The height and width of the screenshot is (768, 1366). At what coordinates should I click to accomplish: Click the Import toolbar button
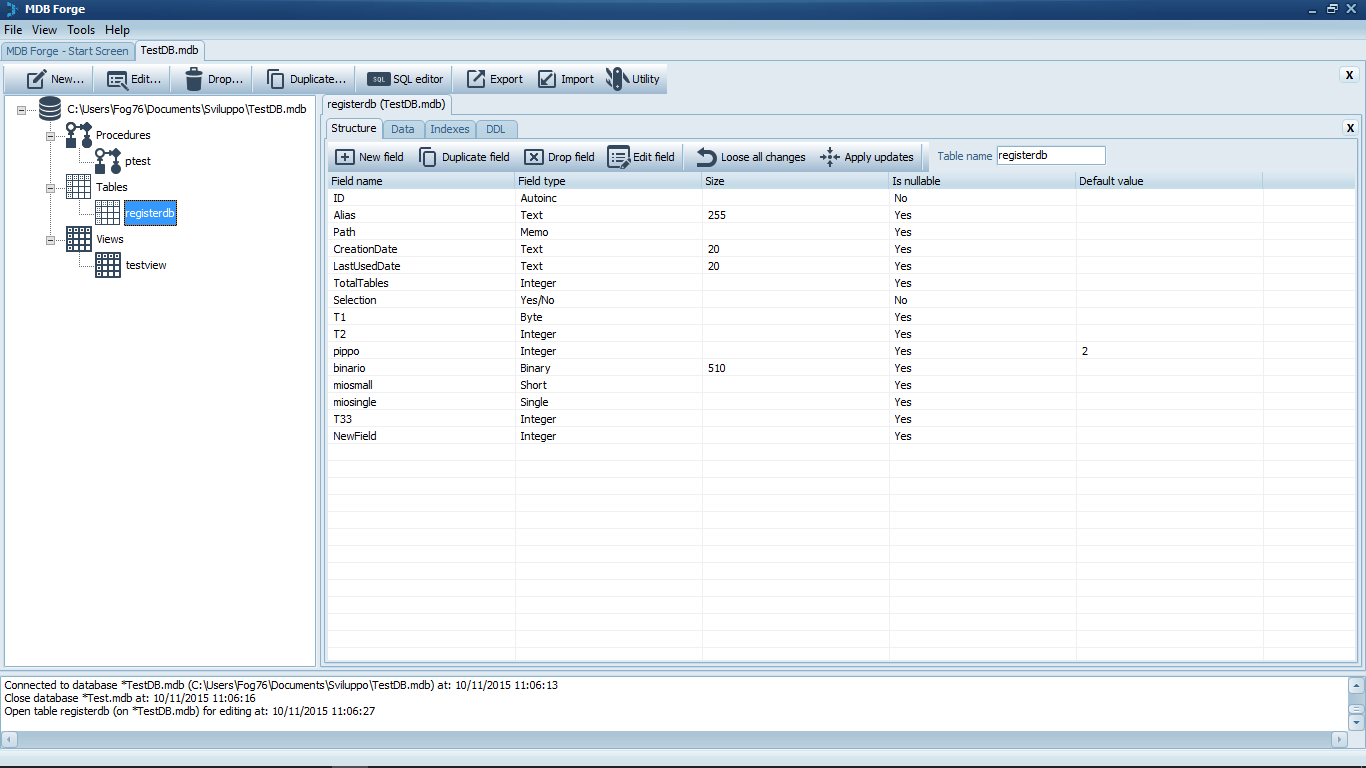tap(566, 79)
